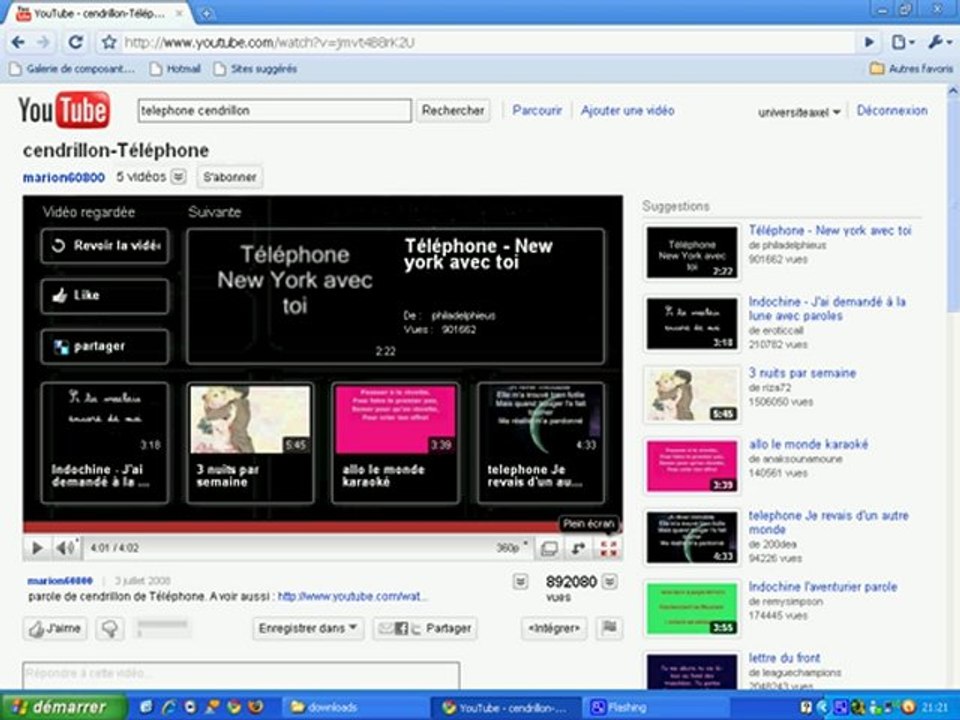
Task: Click the pop-out player icon
Action: pyautogui.click(x=579, y=549)
